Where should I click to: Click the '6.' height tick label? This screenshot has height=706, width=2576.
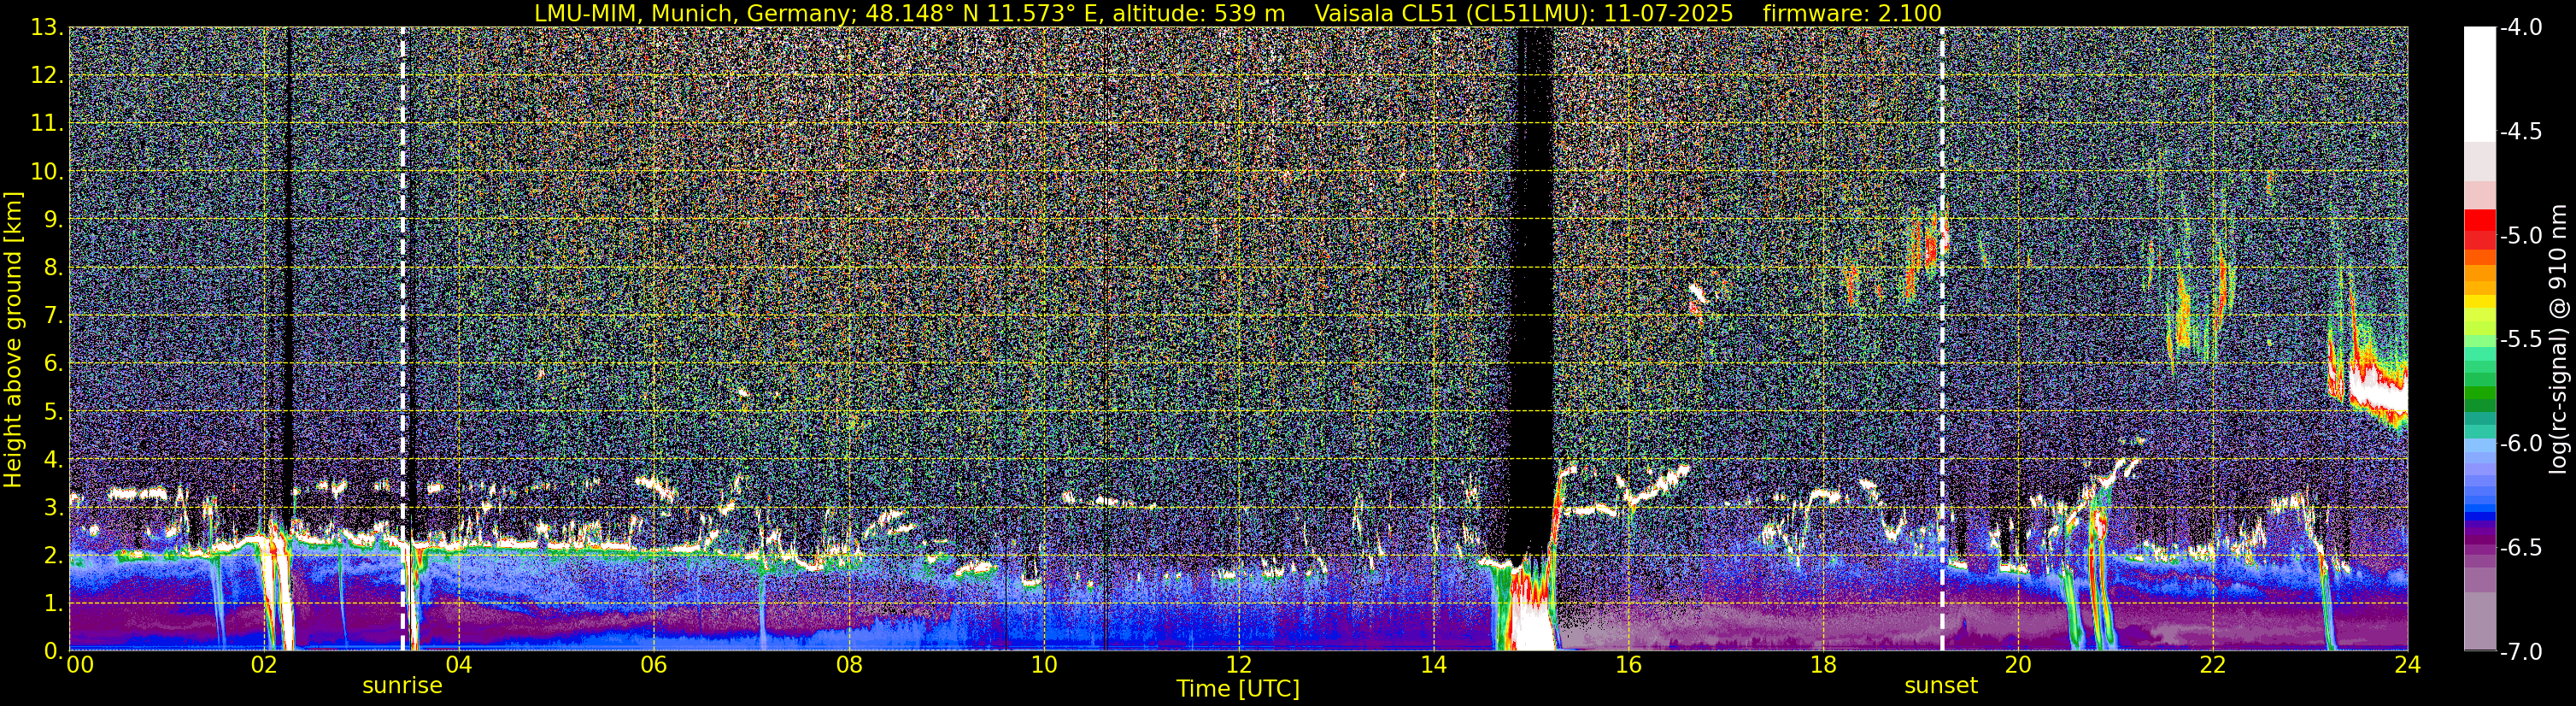tap(53, 364)
